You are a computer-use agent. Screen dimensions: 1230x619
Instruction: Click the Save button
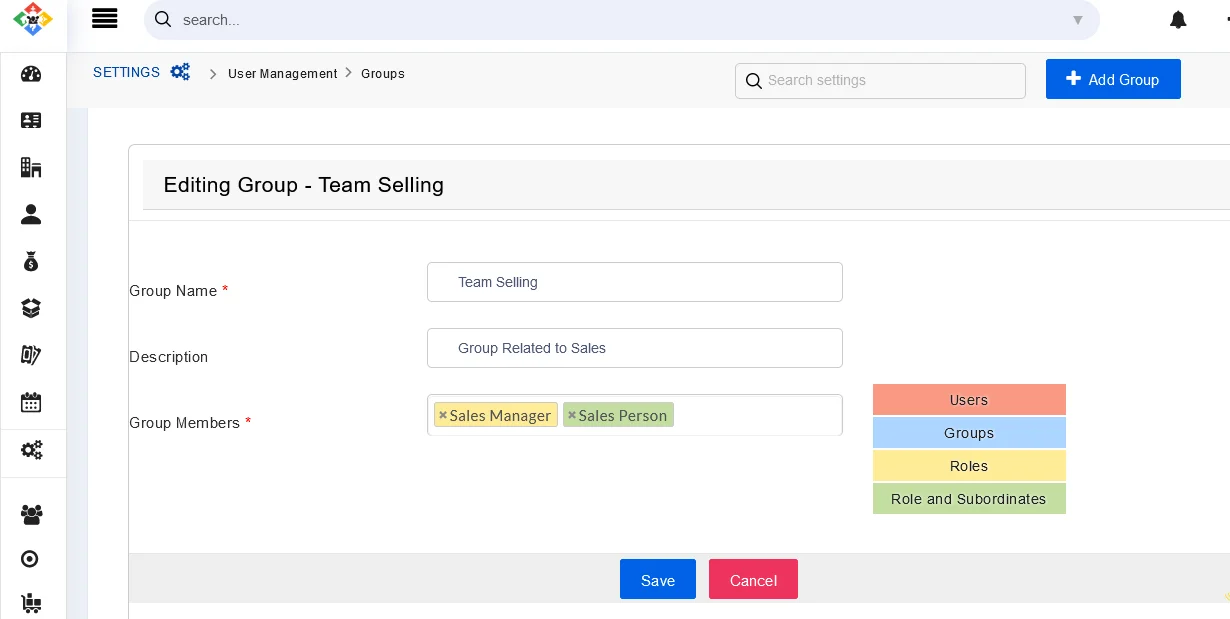coord(657,580)
